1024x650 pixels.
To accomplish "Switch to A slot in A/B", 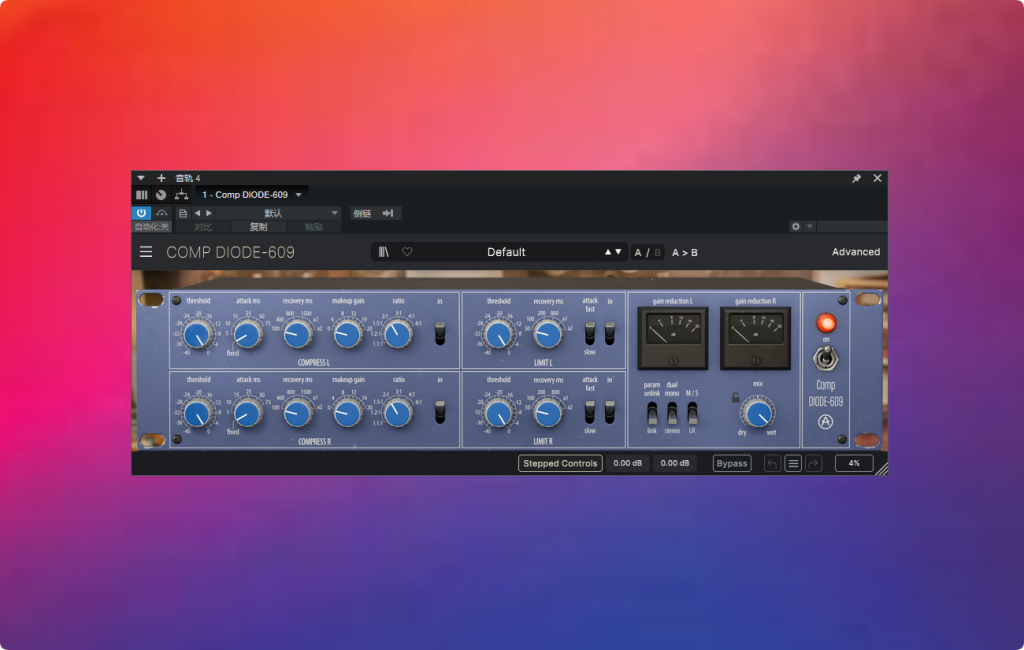I will click(x=638, y=252).
